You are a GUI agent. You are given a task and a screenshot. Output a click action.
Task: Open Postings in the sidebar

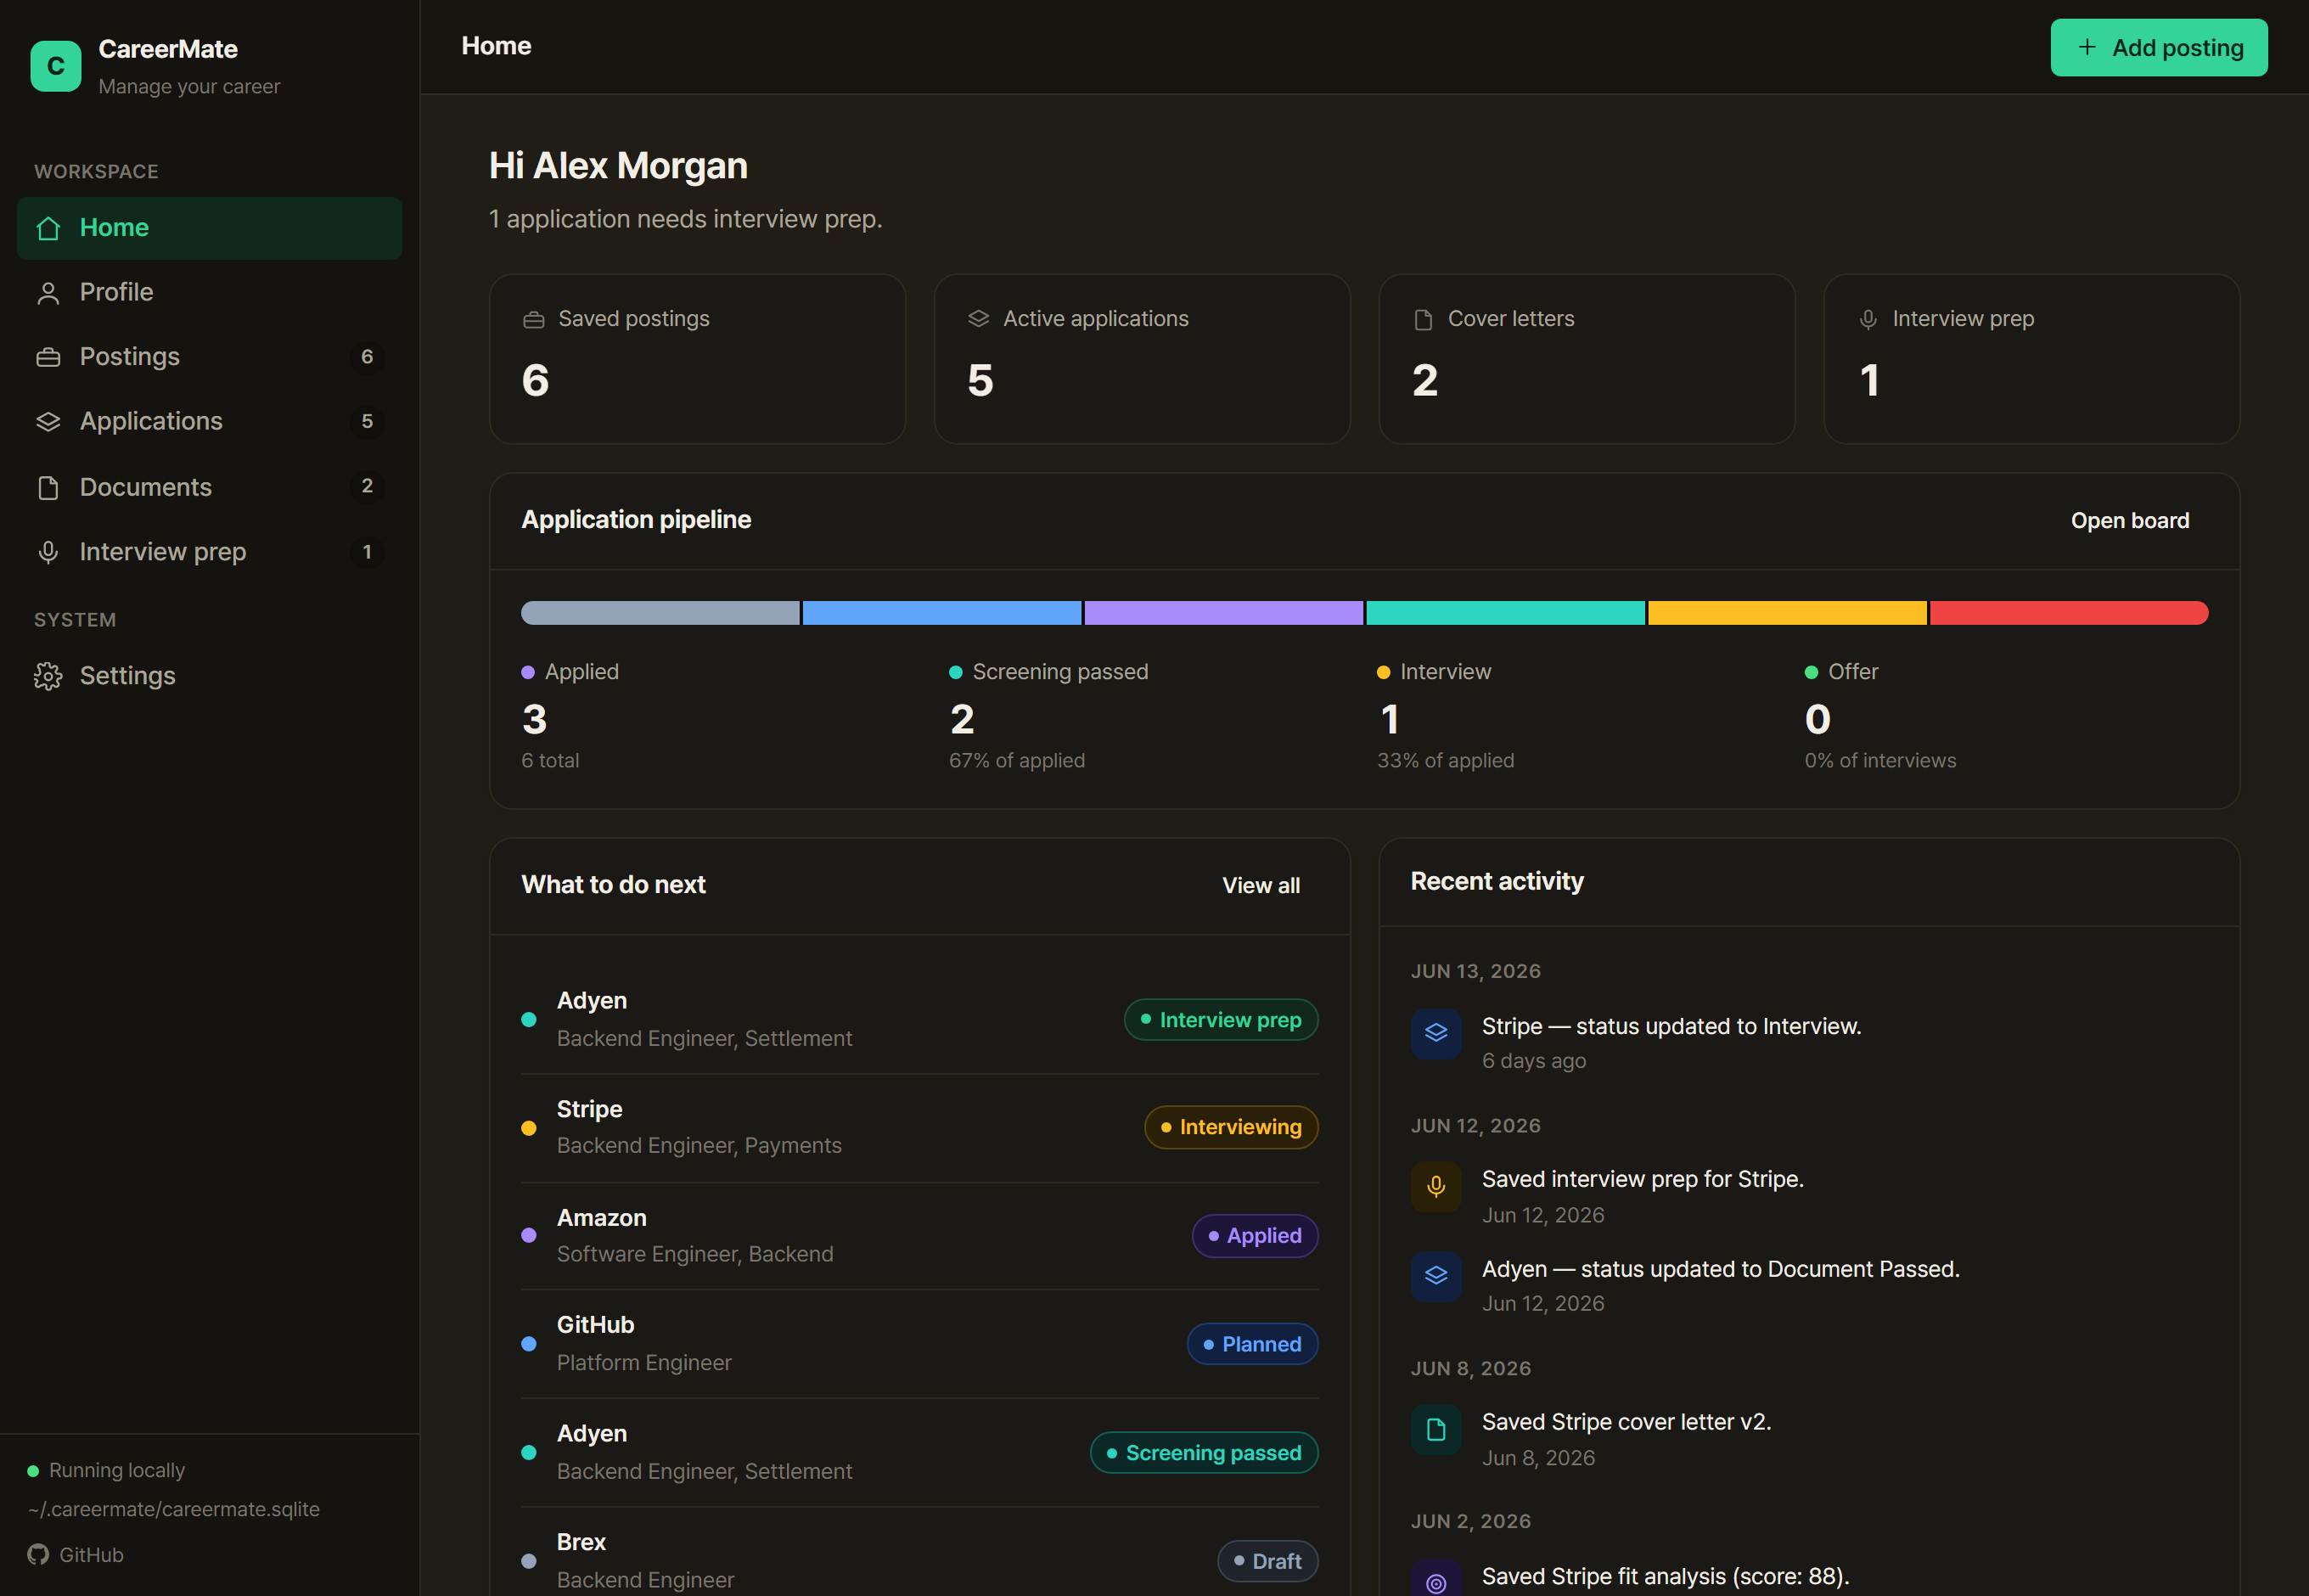click(x=210, y=357)
